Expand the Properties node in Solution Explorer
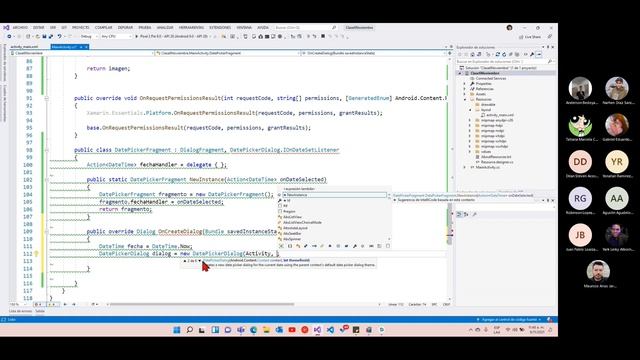The width and height of the screenshot is (640, 360). (464, 84)
